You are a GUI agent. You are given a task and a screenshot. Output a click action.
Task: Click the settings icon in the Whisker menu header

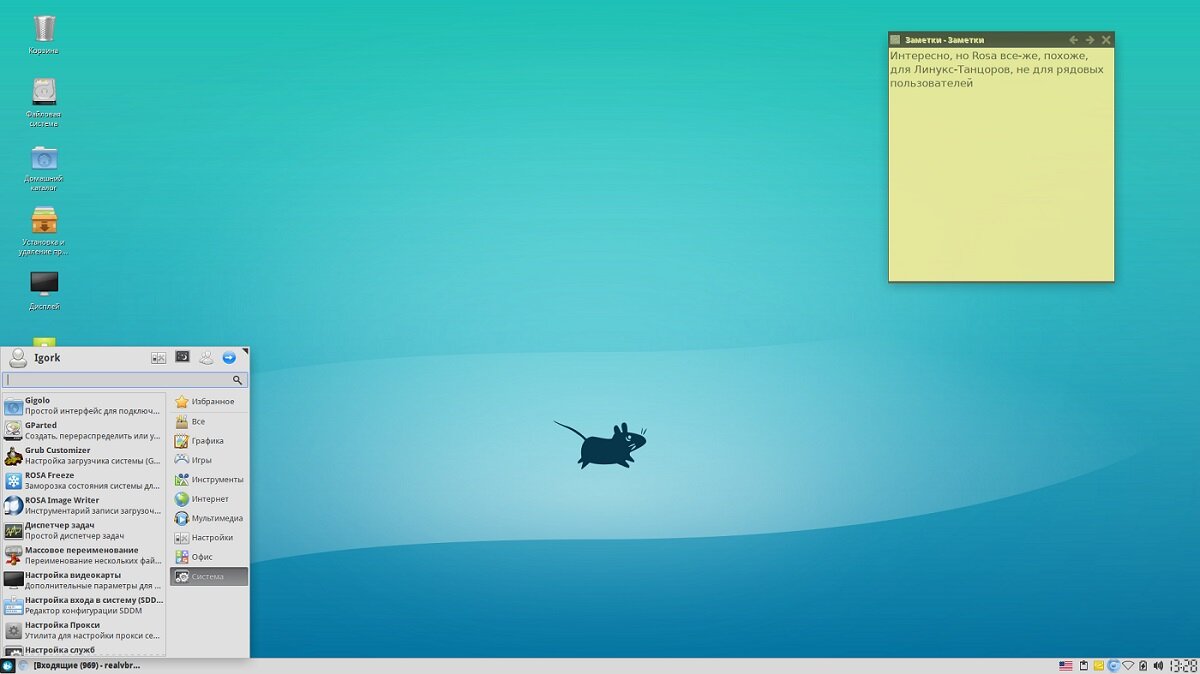pos(158,357)
